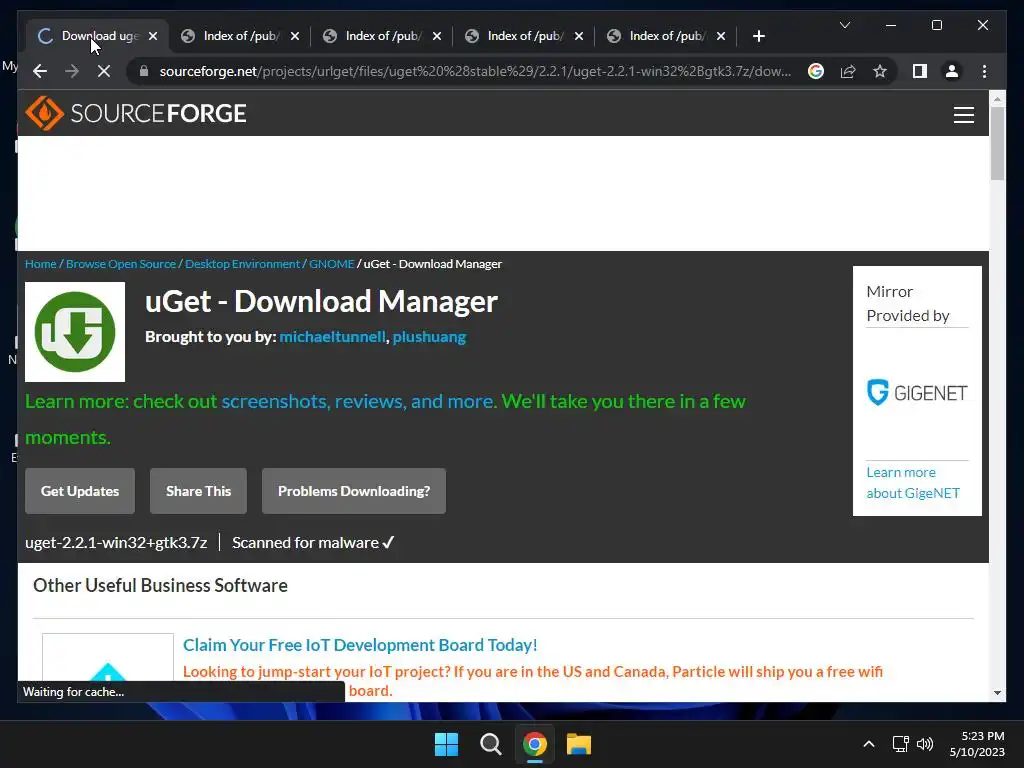Open the Chrome three-dot menu
The height and width of the screenshot is (768, 1024).
click(x=984, y=71)
